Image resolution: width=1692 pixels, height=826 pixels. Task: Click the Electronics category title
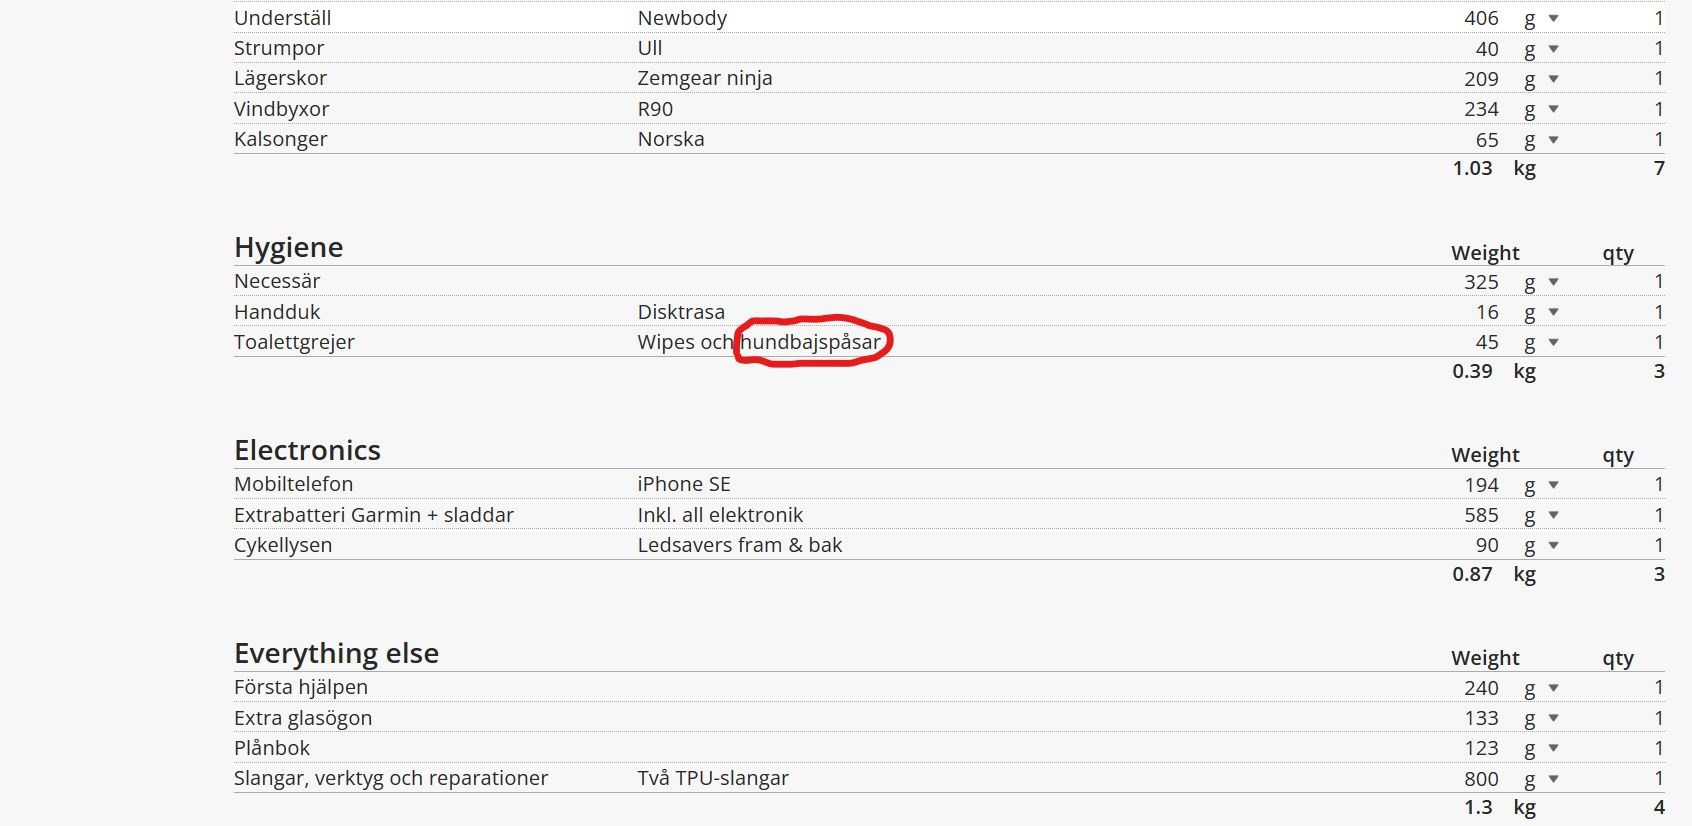pos(307,451)
